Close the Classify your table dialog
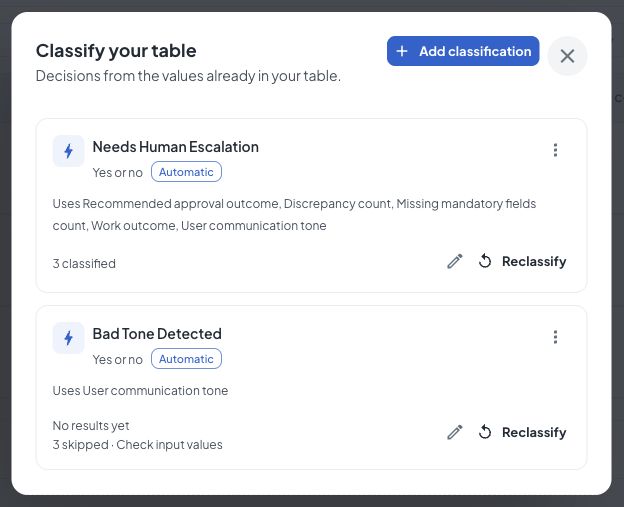This screenshot has width=624, height=507. click(567, 56)
